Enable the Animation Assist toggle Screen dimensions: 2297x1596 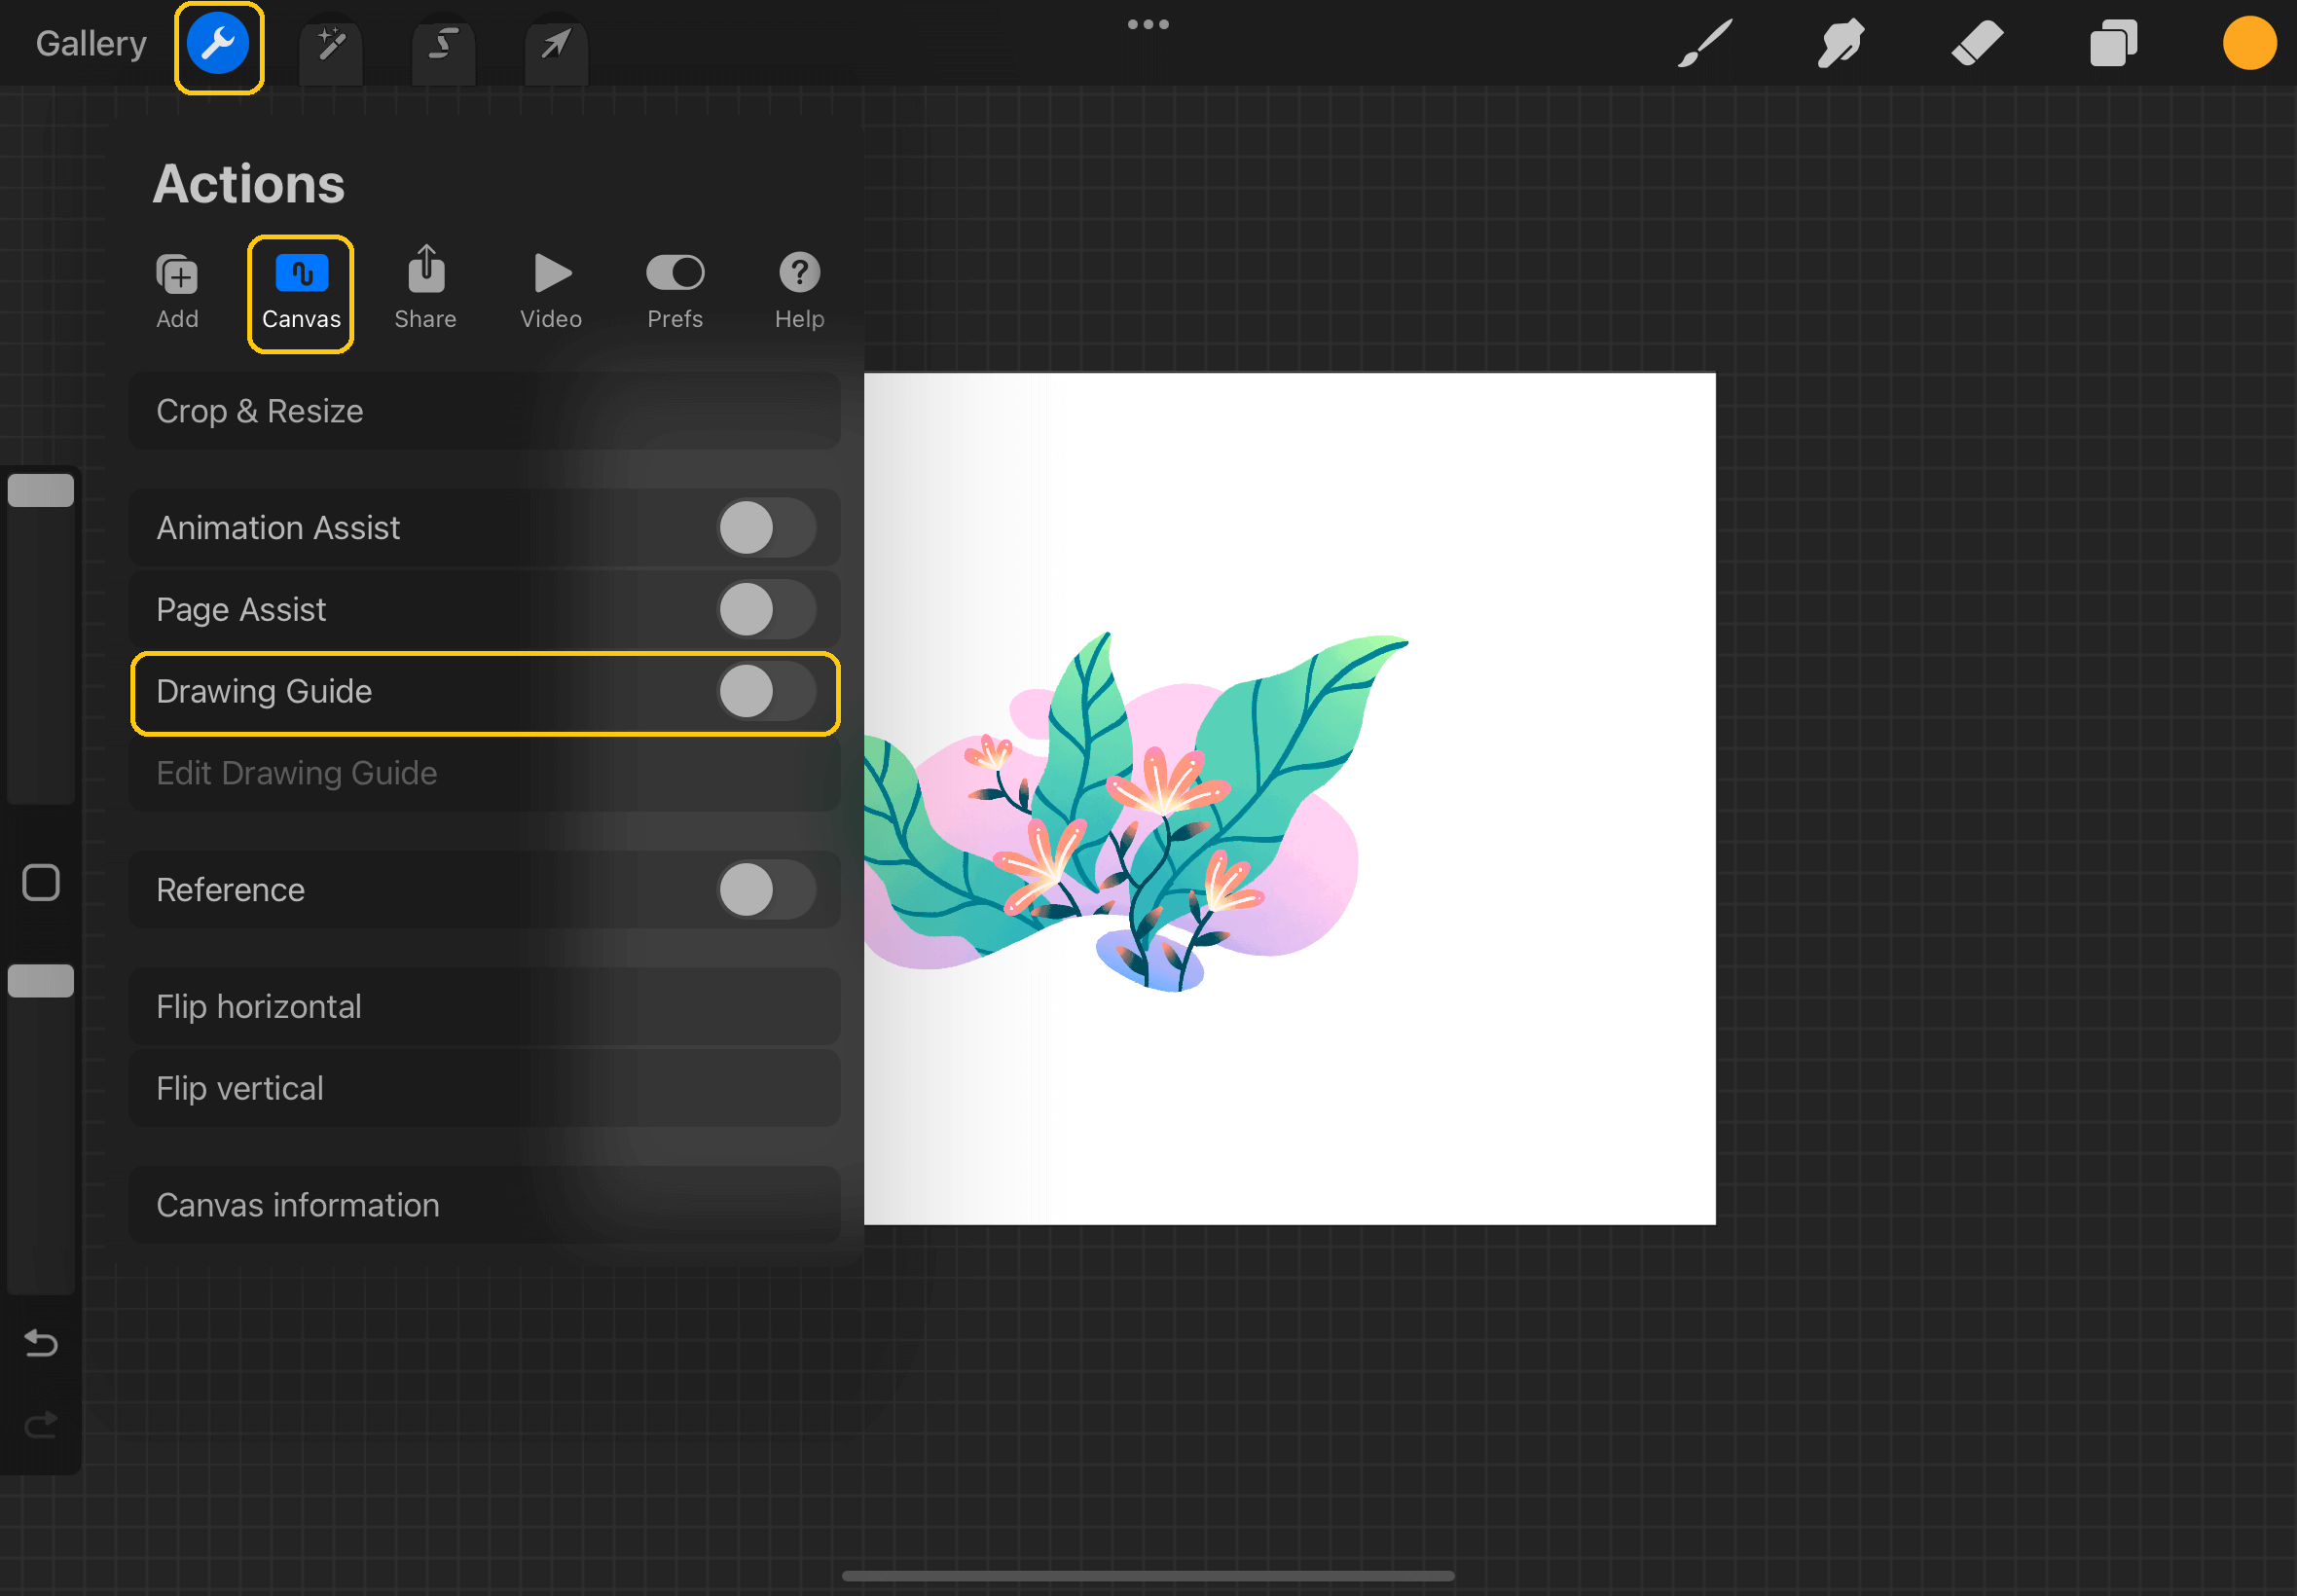pos(765,528)
